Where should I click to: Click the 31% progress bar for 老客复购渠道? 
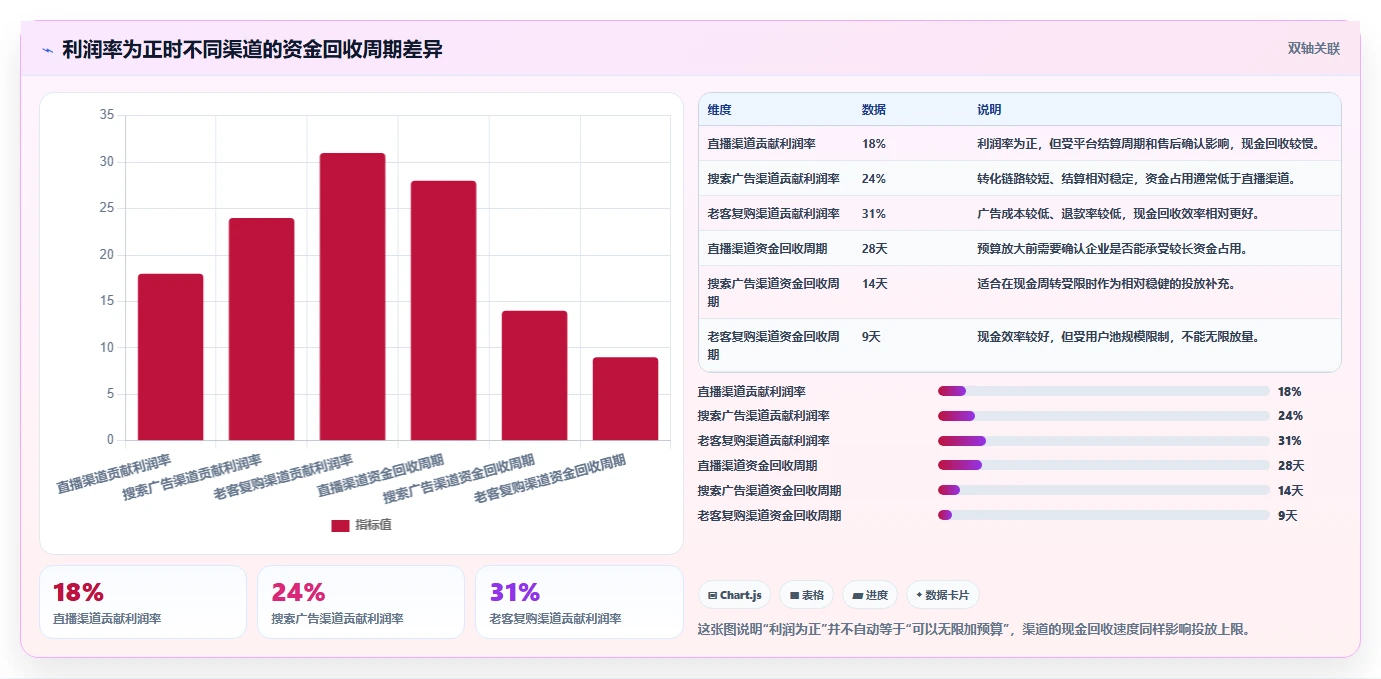(x=1104, y=441)
